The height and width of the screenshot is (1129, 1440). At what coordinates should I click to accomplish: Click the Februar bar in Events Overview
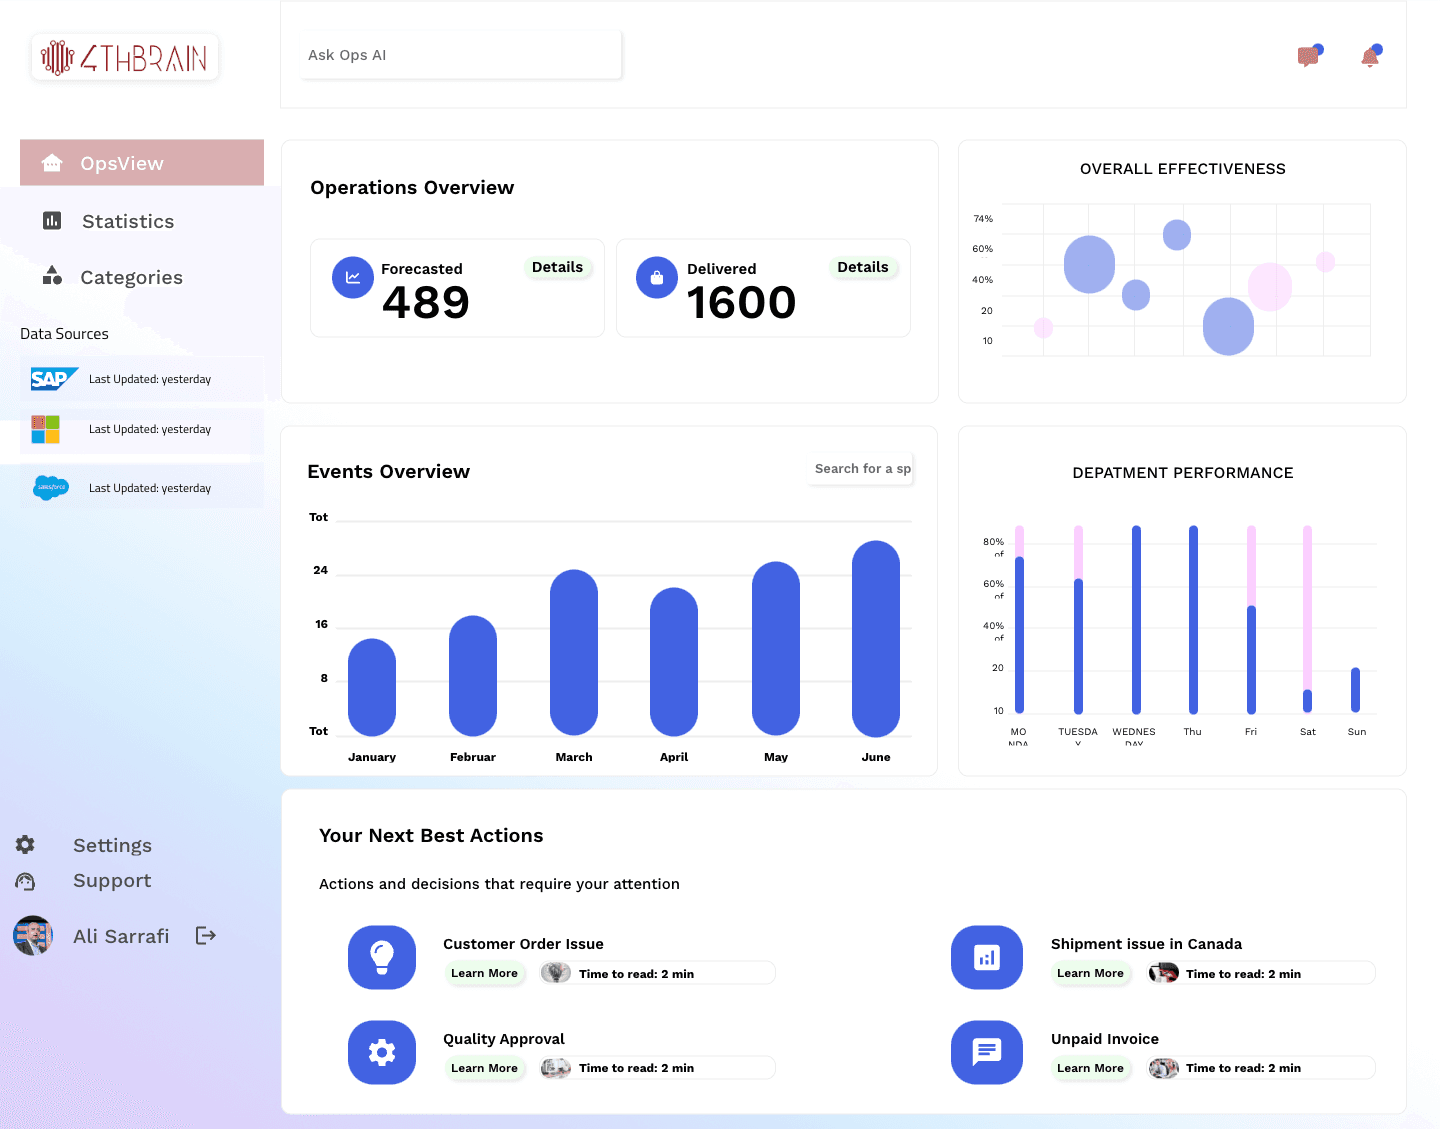pos(473,676)
